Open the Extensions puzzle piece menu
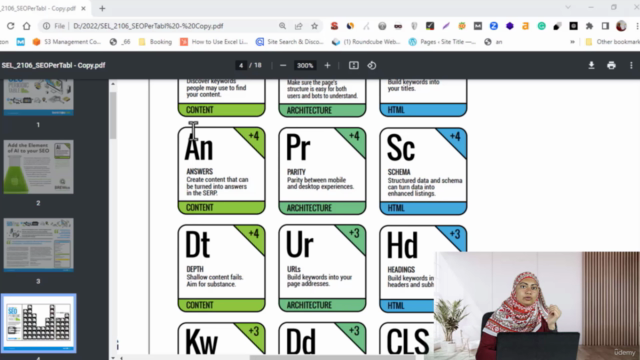 [x=589, y=26]
